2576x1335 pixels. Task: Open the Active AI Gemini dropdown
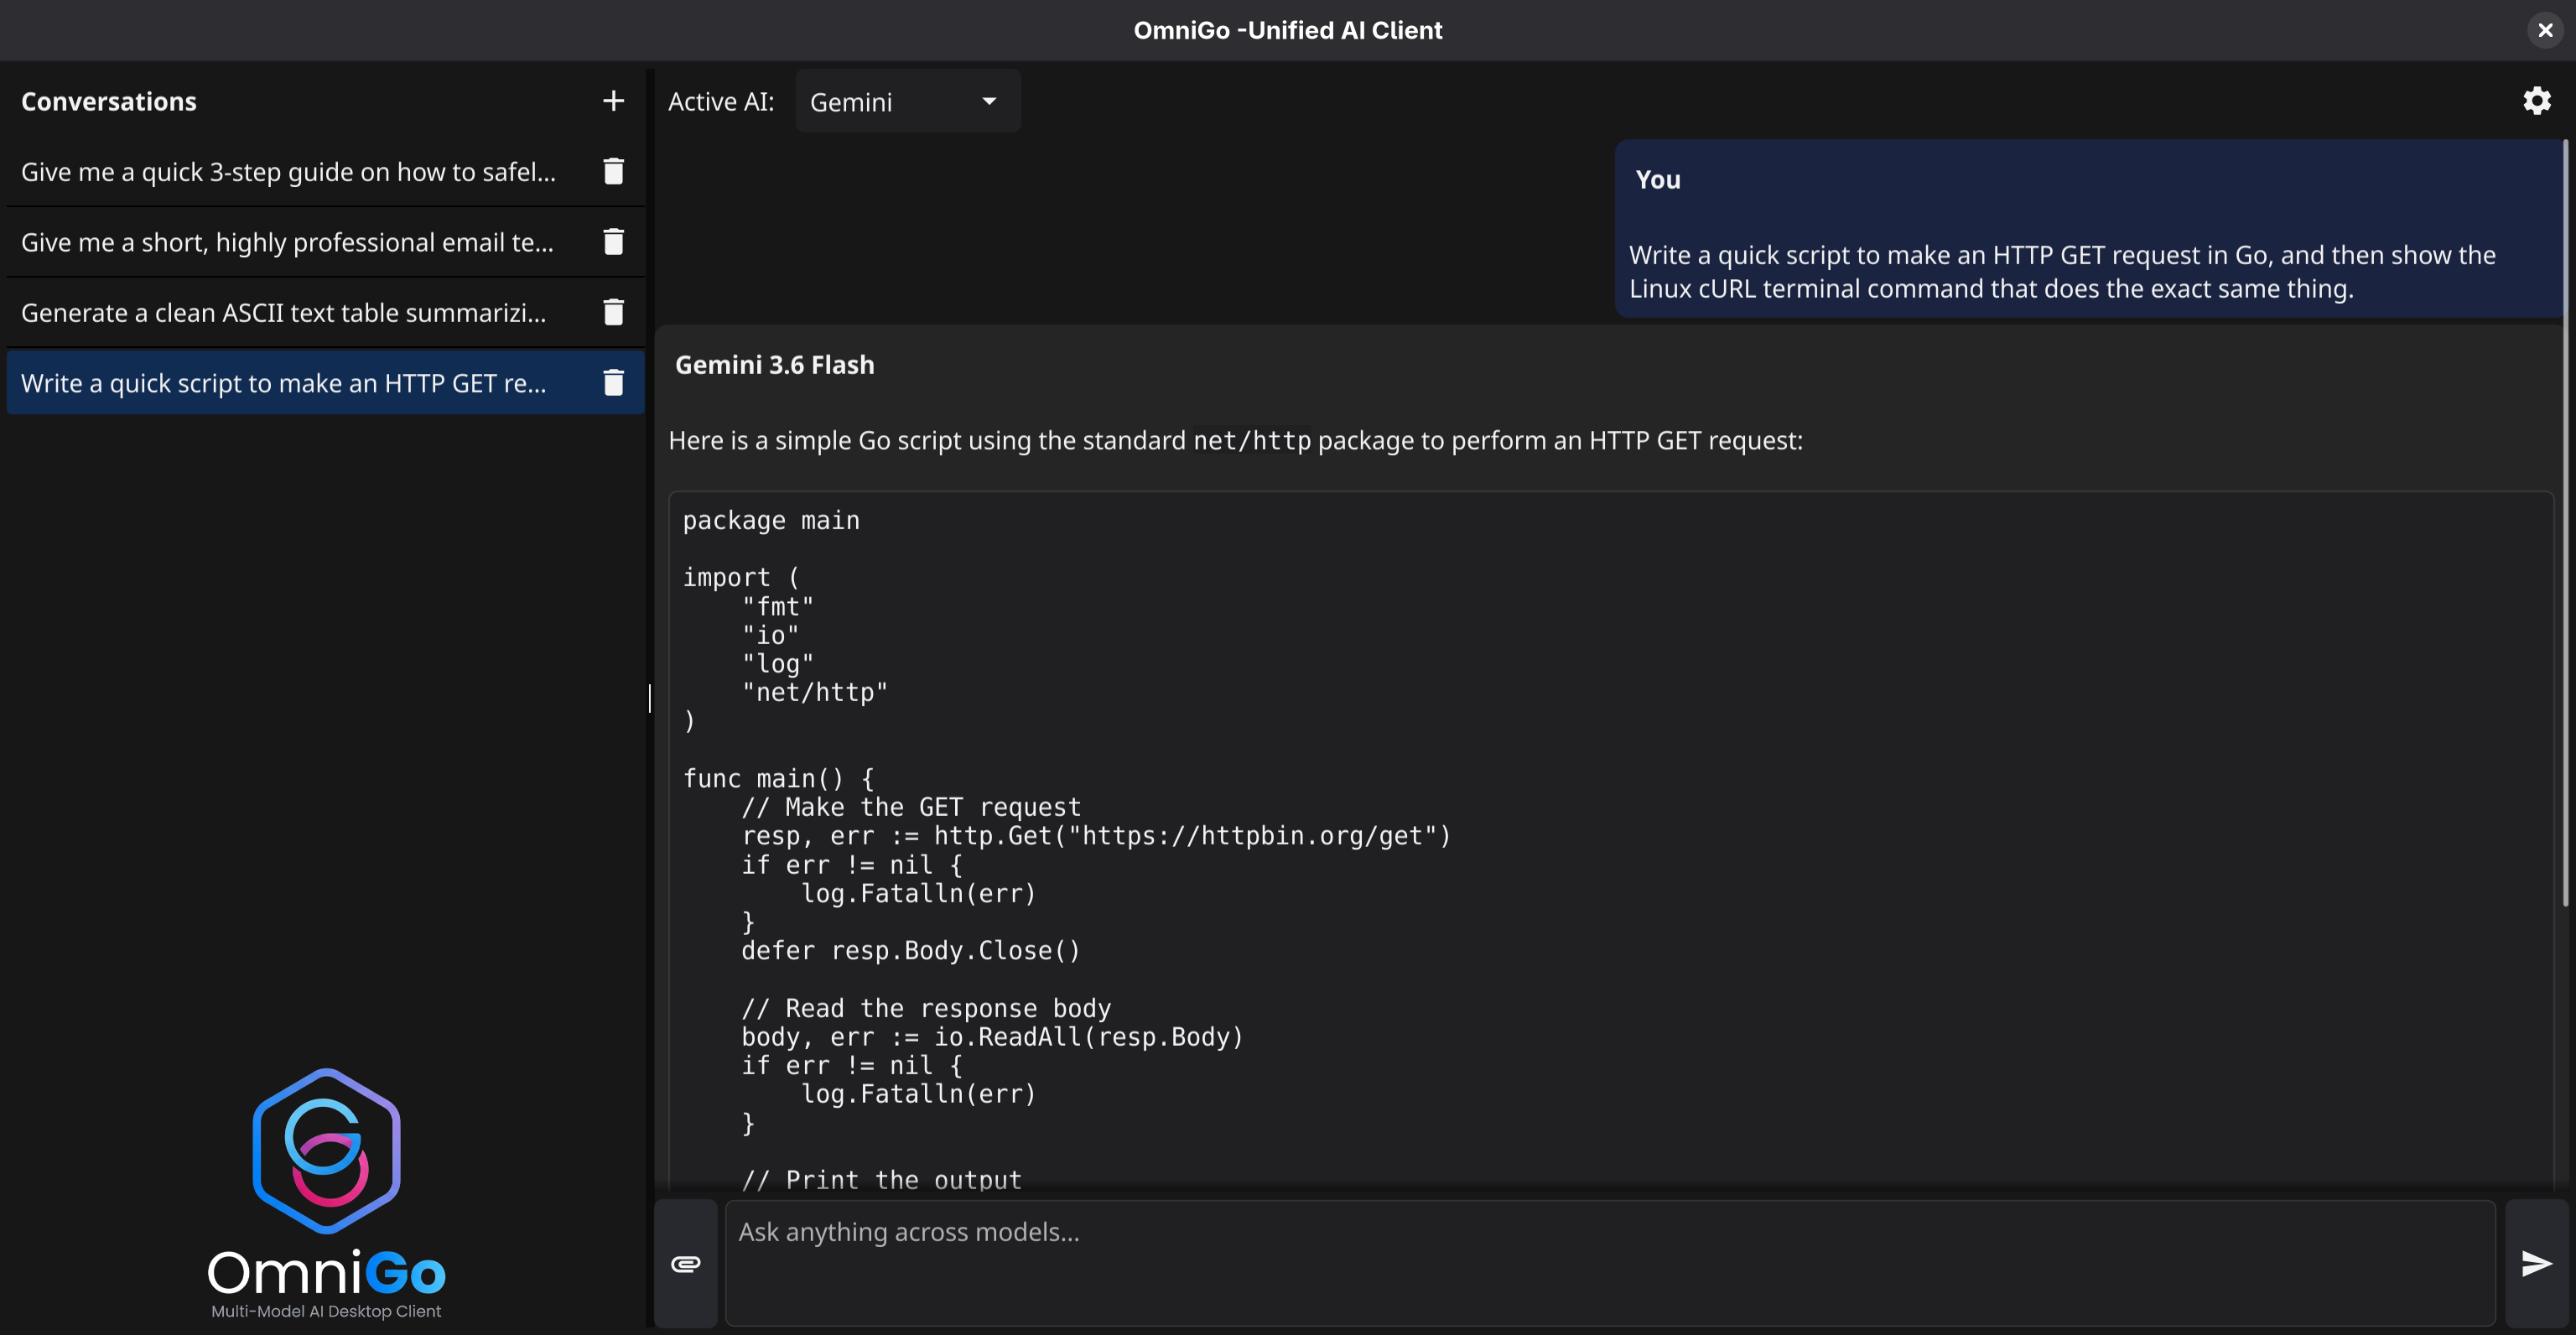[x=907, y=101]
